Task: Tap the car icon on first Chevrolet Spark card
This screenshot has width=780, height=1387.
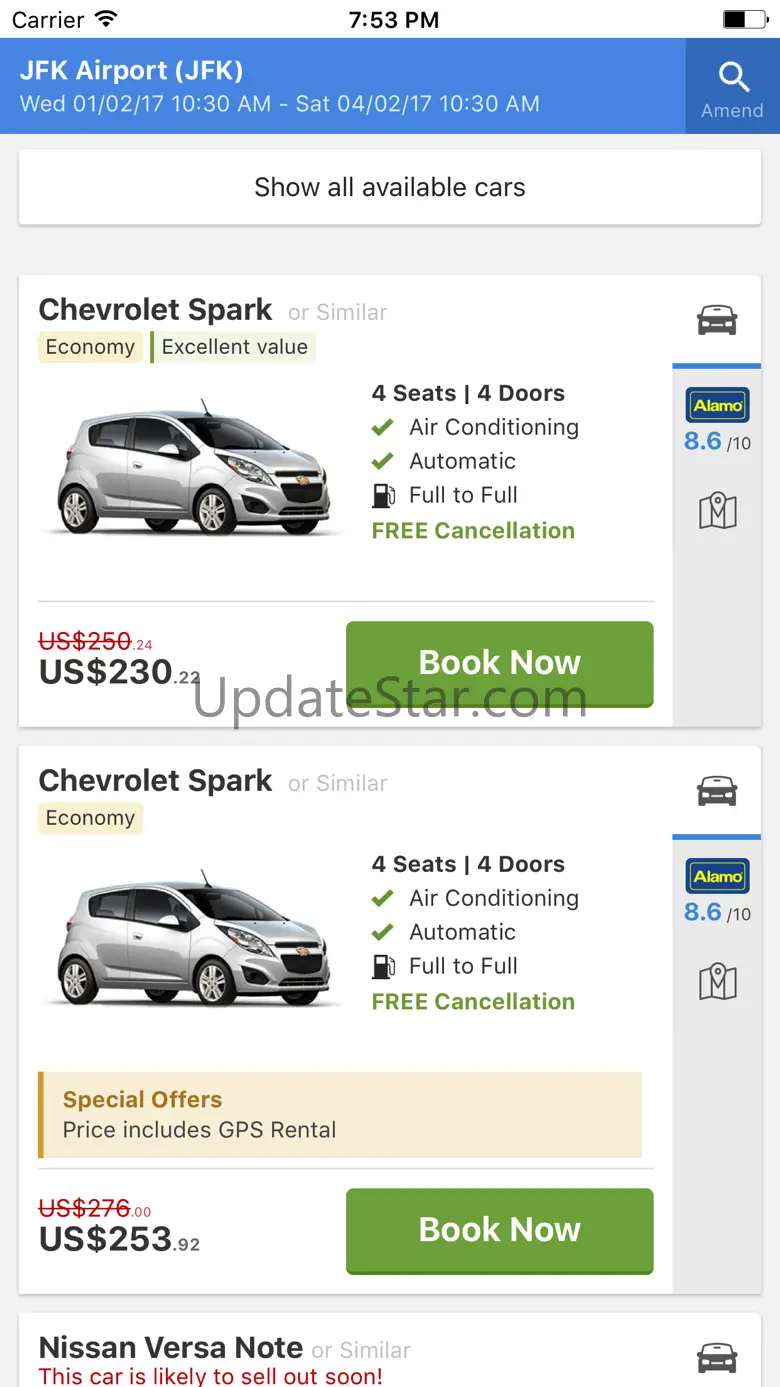Action: click(x=717, y=320)
